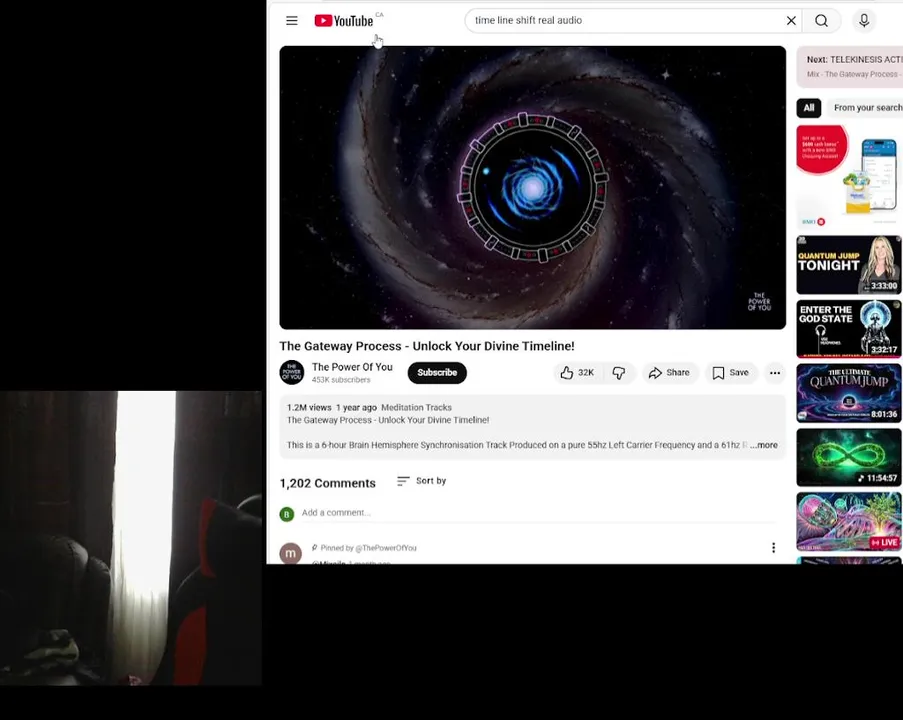Screen dimensions: 903x720
Task: Start voice search with microphone icon
Action: click(864, 21)
